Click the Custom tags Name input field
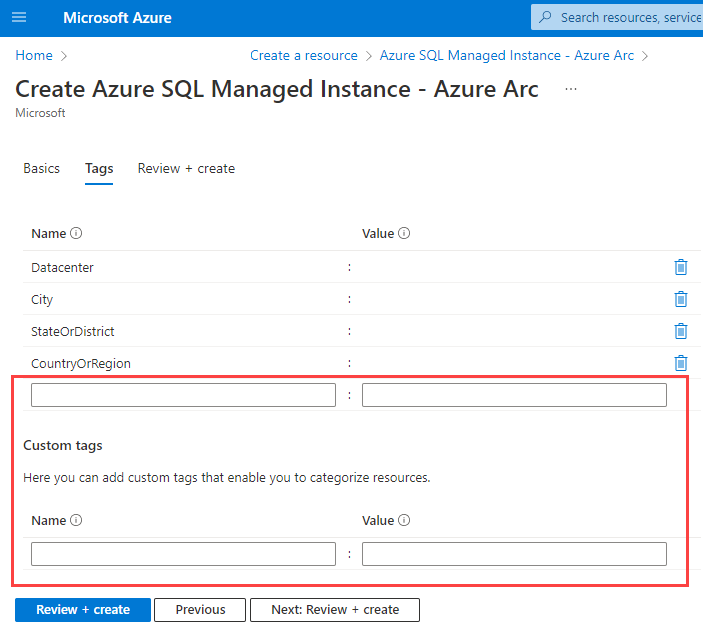The image size is (703, 639). pyautogui.click(x=183, y=554)
